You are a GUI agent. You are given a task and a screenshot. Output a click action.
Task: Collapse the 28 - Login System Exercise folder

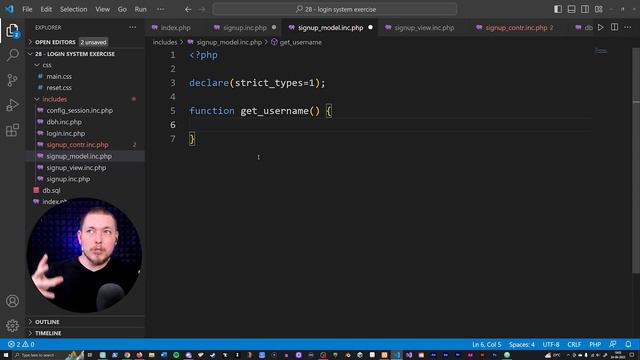(85, 54)
